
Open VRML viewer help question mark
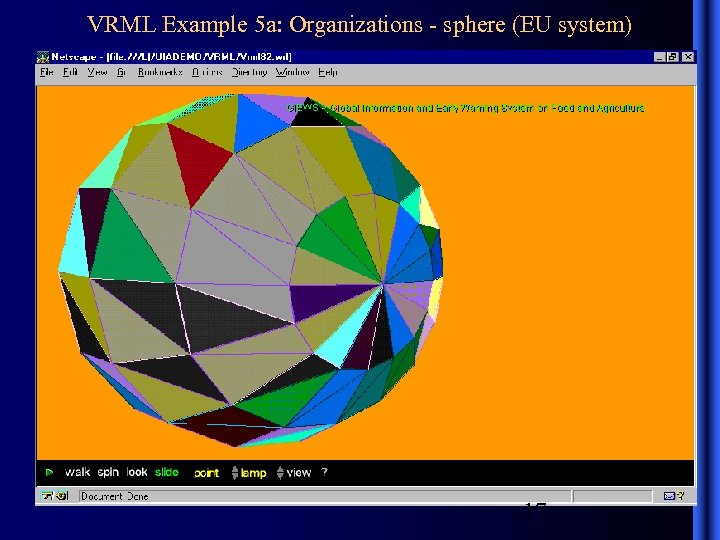(324, 472)
